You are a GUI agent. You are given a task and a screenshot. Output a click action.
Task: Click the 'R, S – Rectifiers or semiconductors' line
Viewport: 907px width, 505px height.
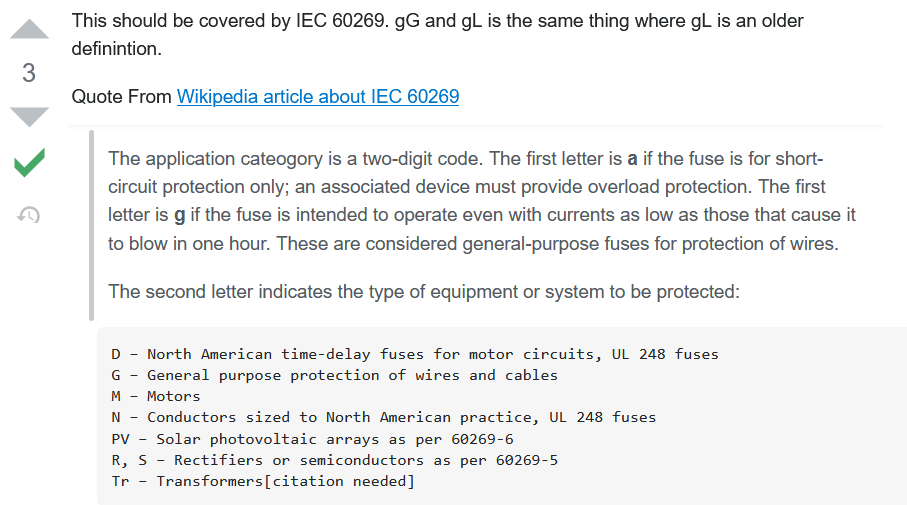[x=334, y=460]
